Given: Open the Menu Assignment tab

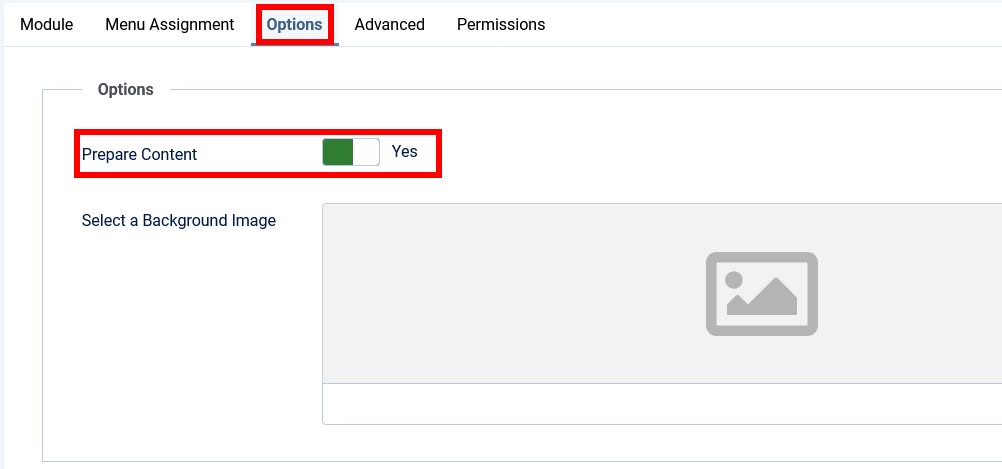Looking at the screenshot, I should click(170, 24).
